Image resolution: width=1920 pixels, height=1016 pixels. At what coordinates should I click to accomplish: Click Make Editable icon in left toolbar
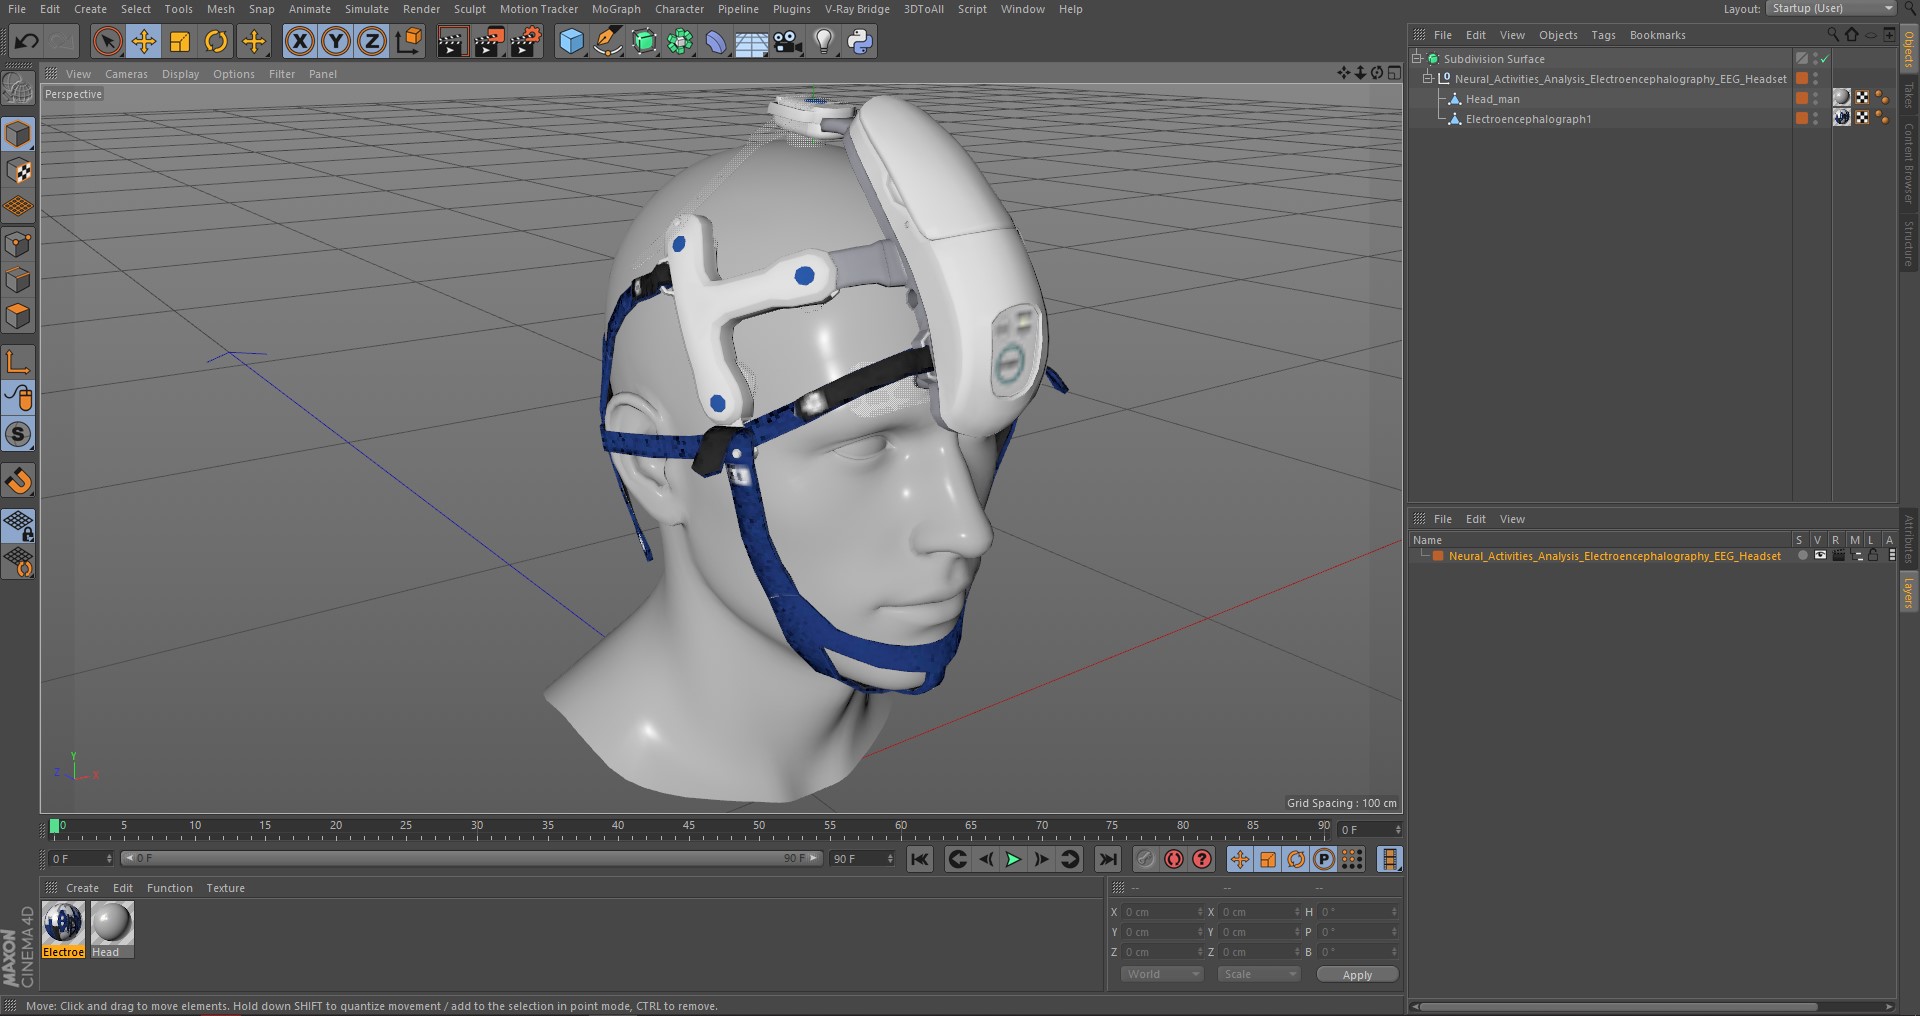(18, 89)
